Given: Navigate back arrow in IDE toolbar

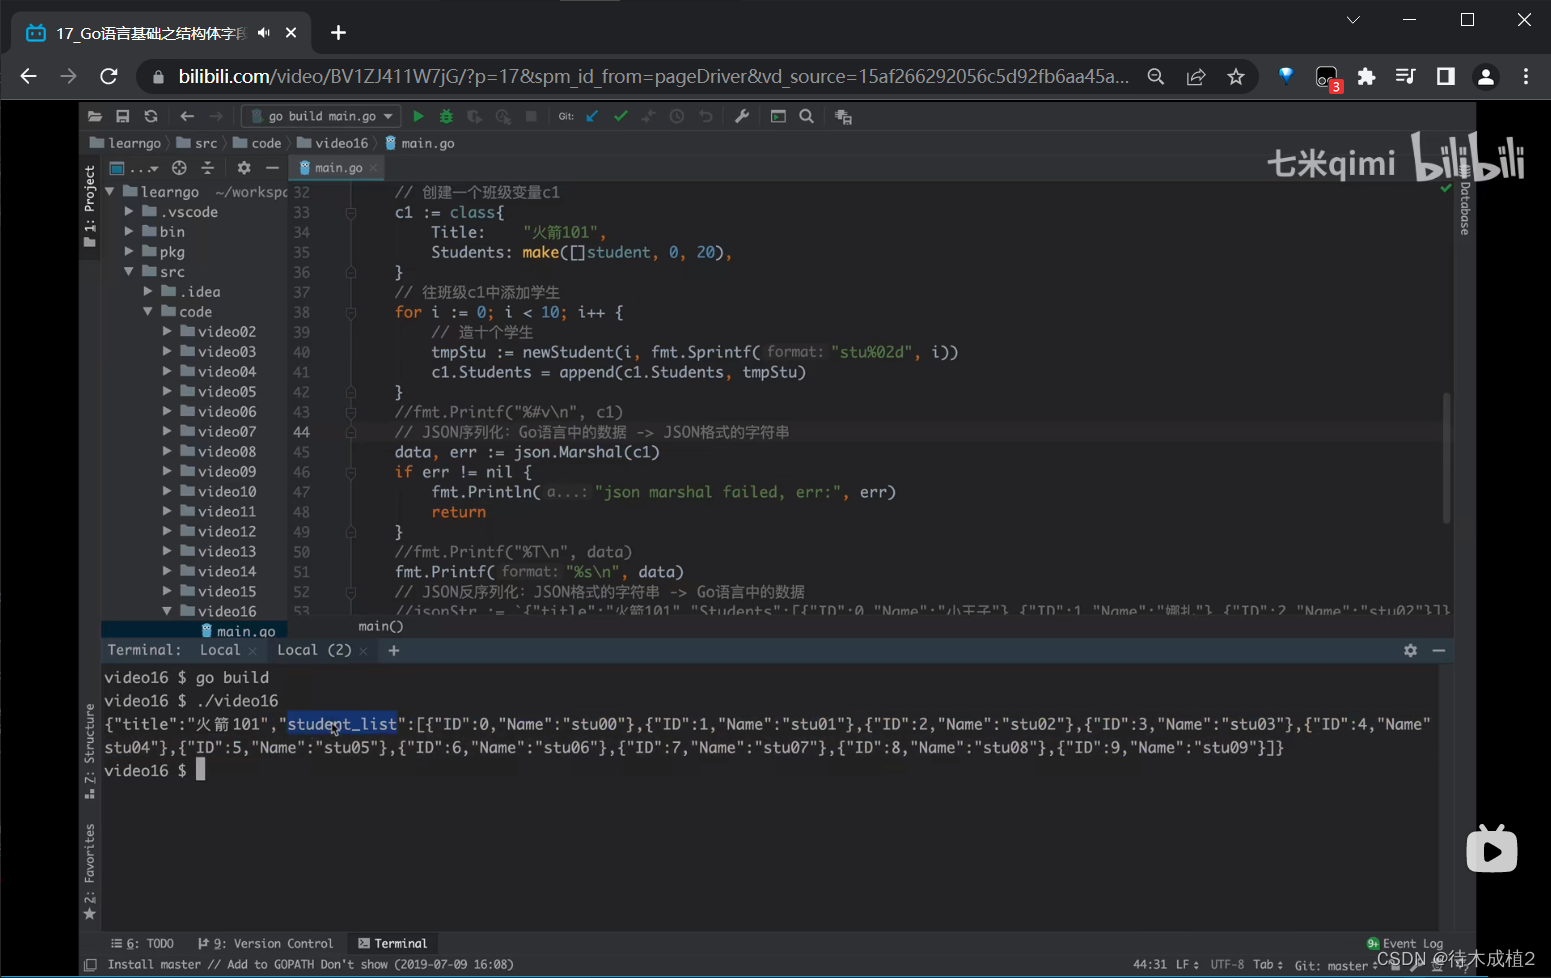Looking at the screenshot, I should coord(187,117).
